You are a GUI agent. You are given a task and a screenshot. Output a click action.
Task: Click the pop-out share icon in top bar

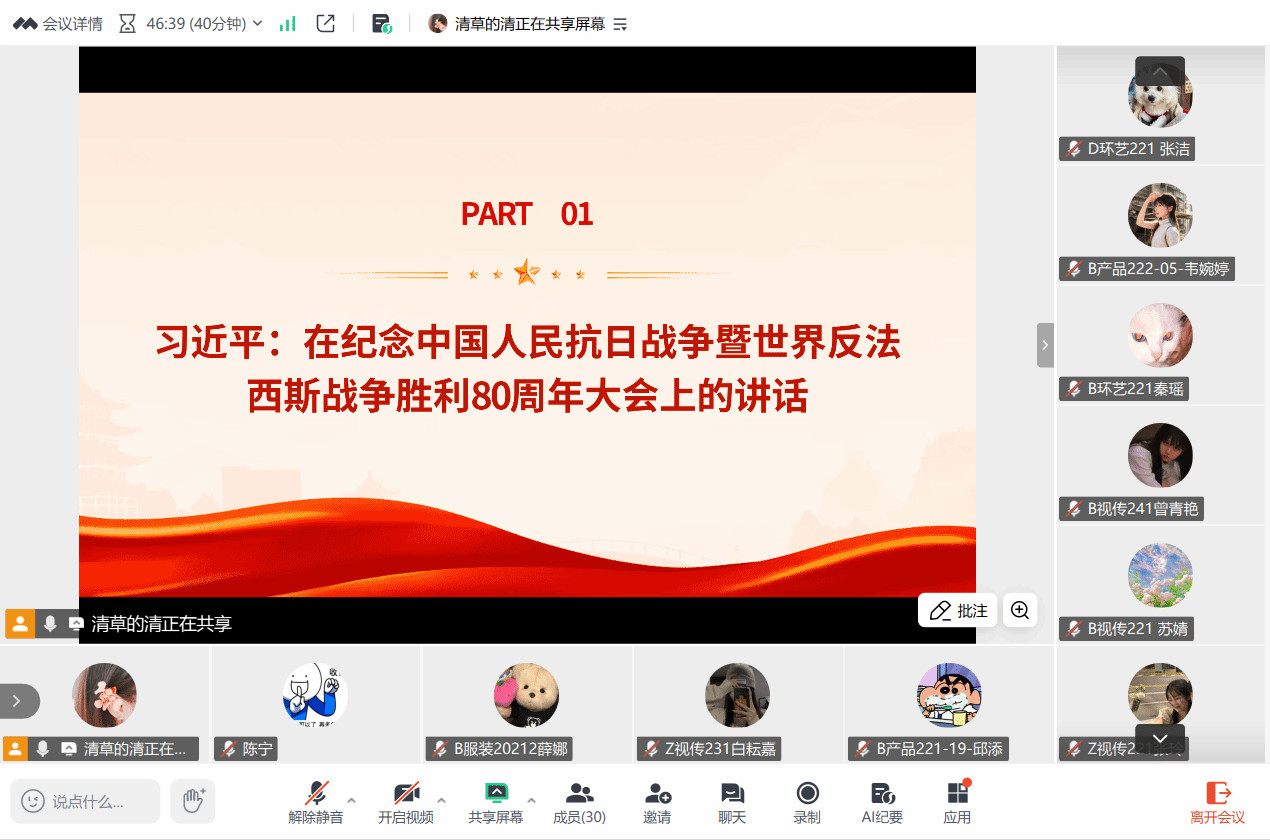[325, 23]
